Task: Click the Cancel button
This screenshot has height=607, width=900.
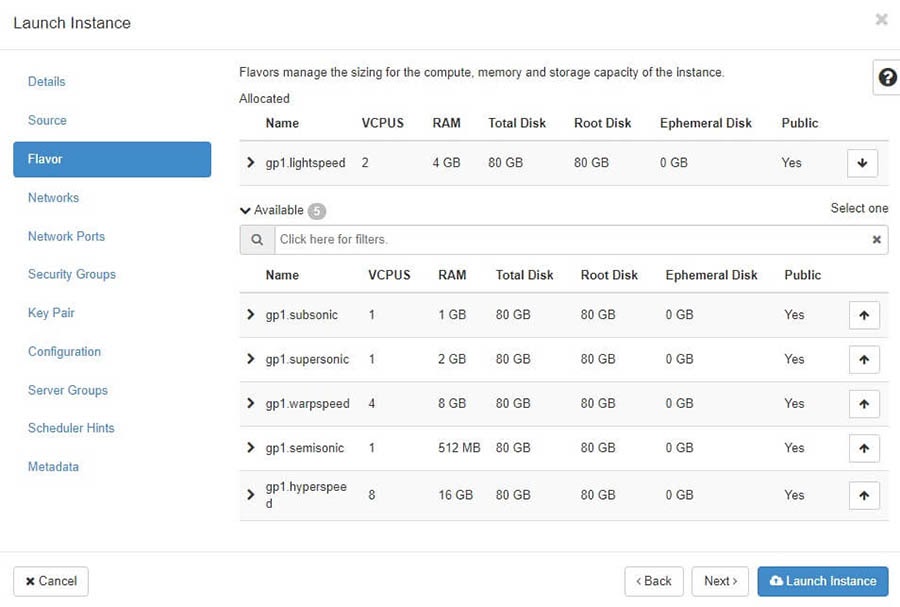Action: coord(51,581)
